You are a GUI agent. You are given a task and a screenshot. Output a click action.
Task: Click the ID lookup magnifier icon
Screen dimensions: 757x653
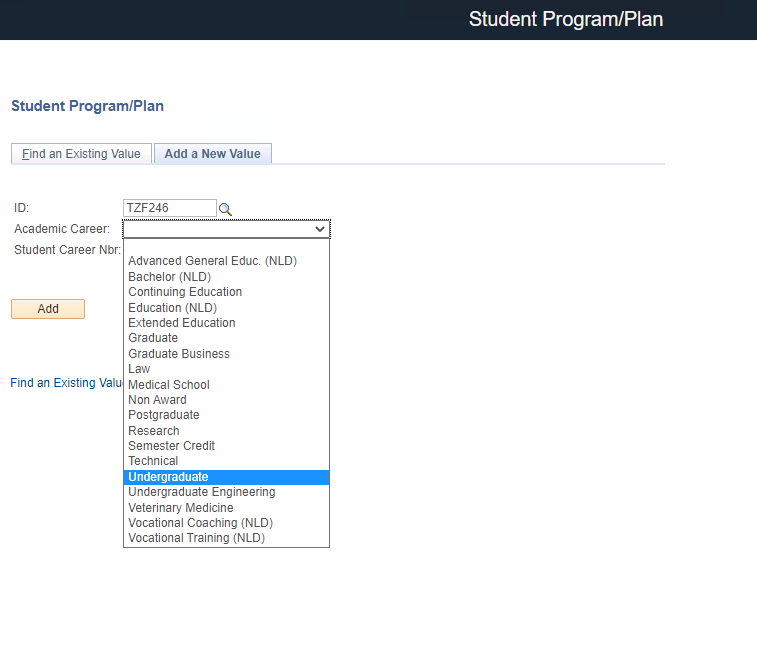pos(225,209)
